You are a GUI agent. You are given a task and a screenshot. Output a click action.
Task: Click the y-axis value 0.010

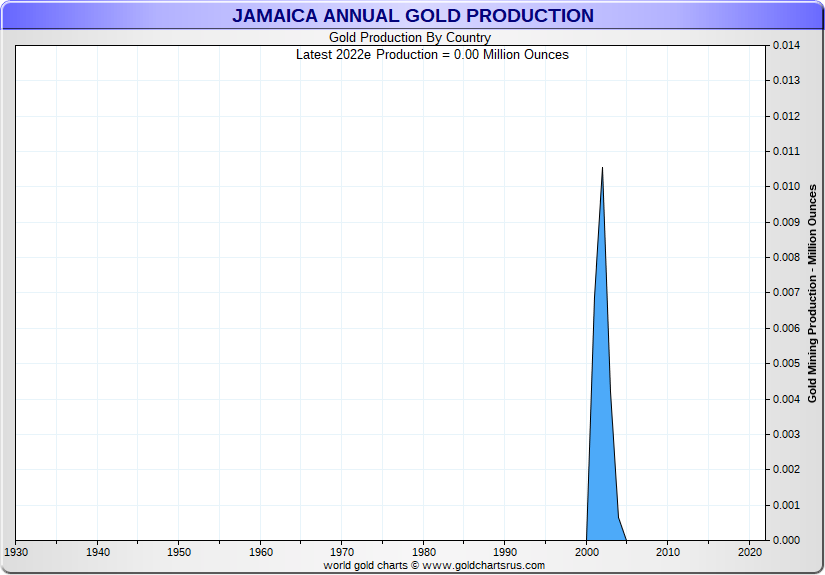786,186
